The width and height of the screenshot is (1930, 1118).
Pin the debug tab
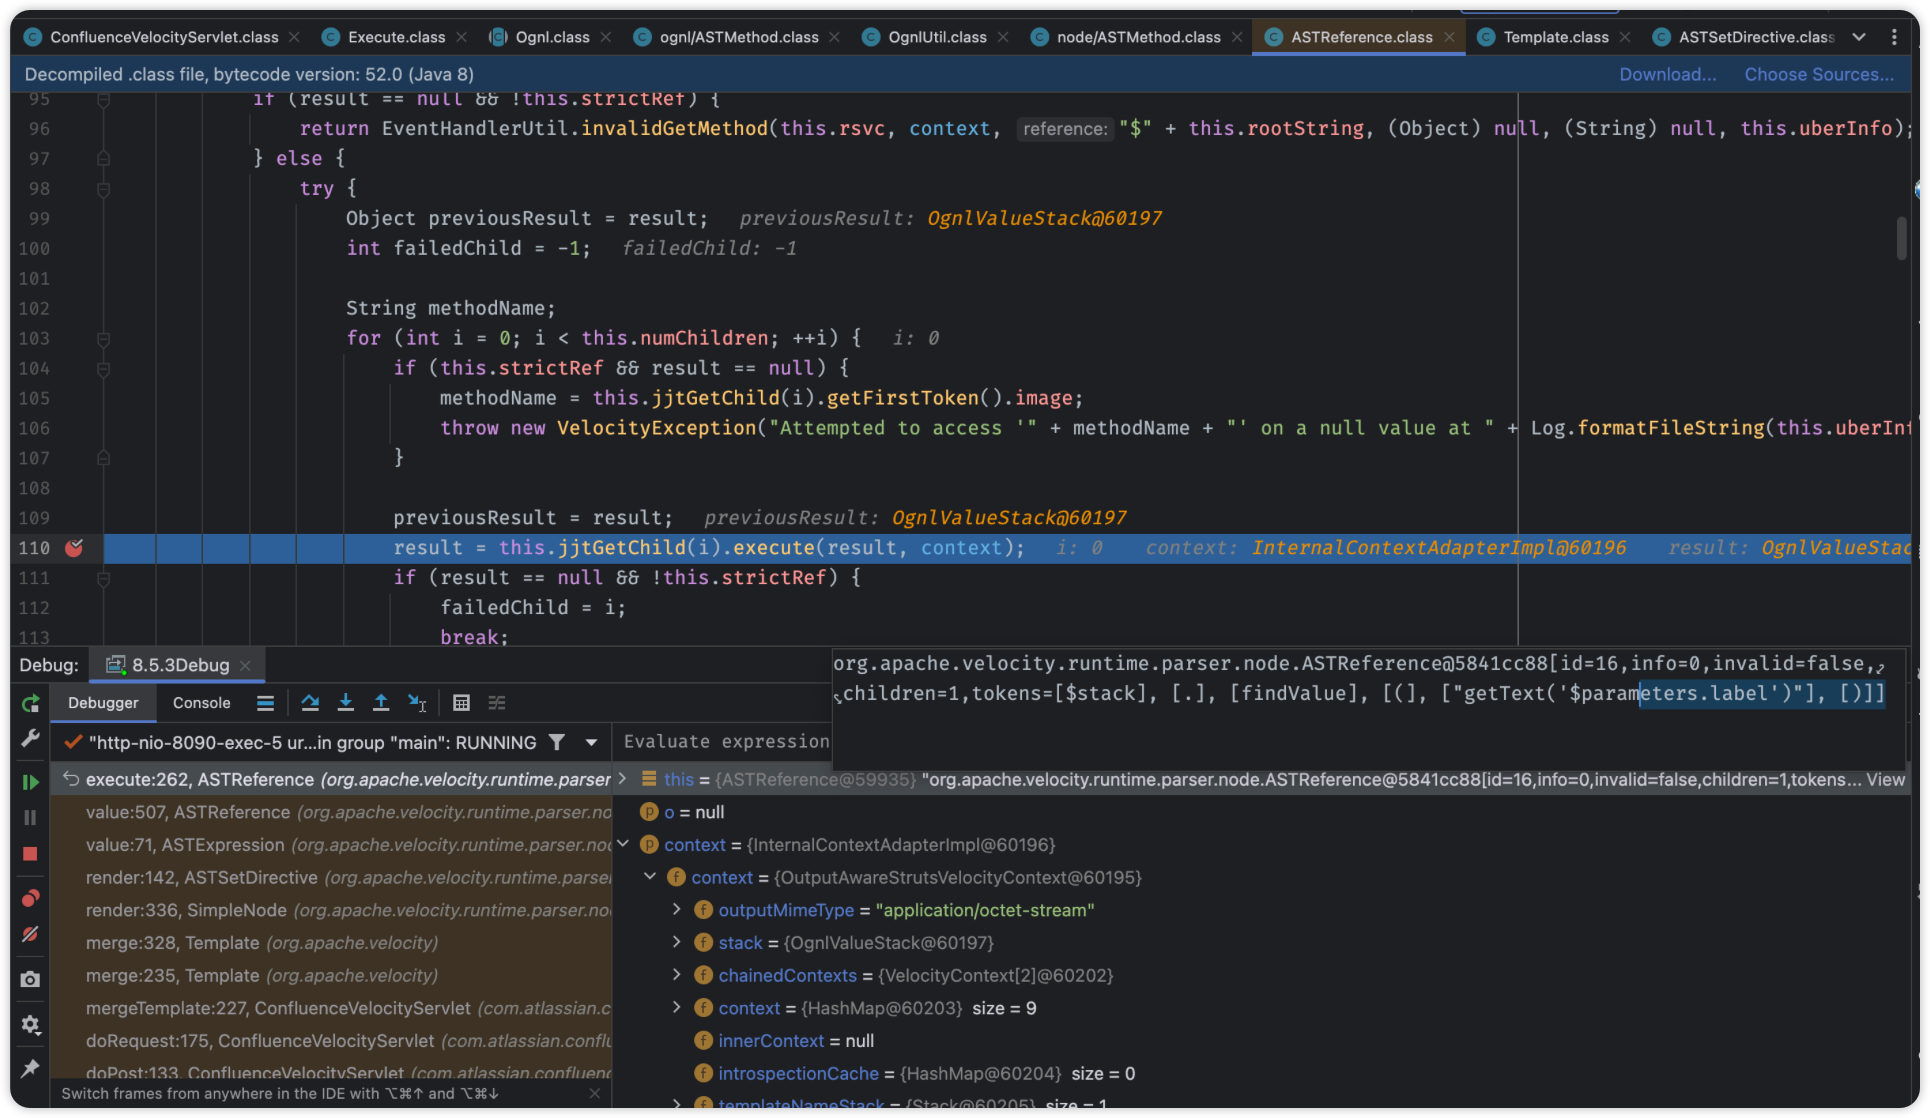point(31,1068)
